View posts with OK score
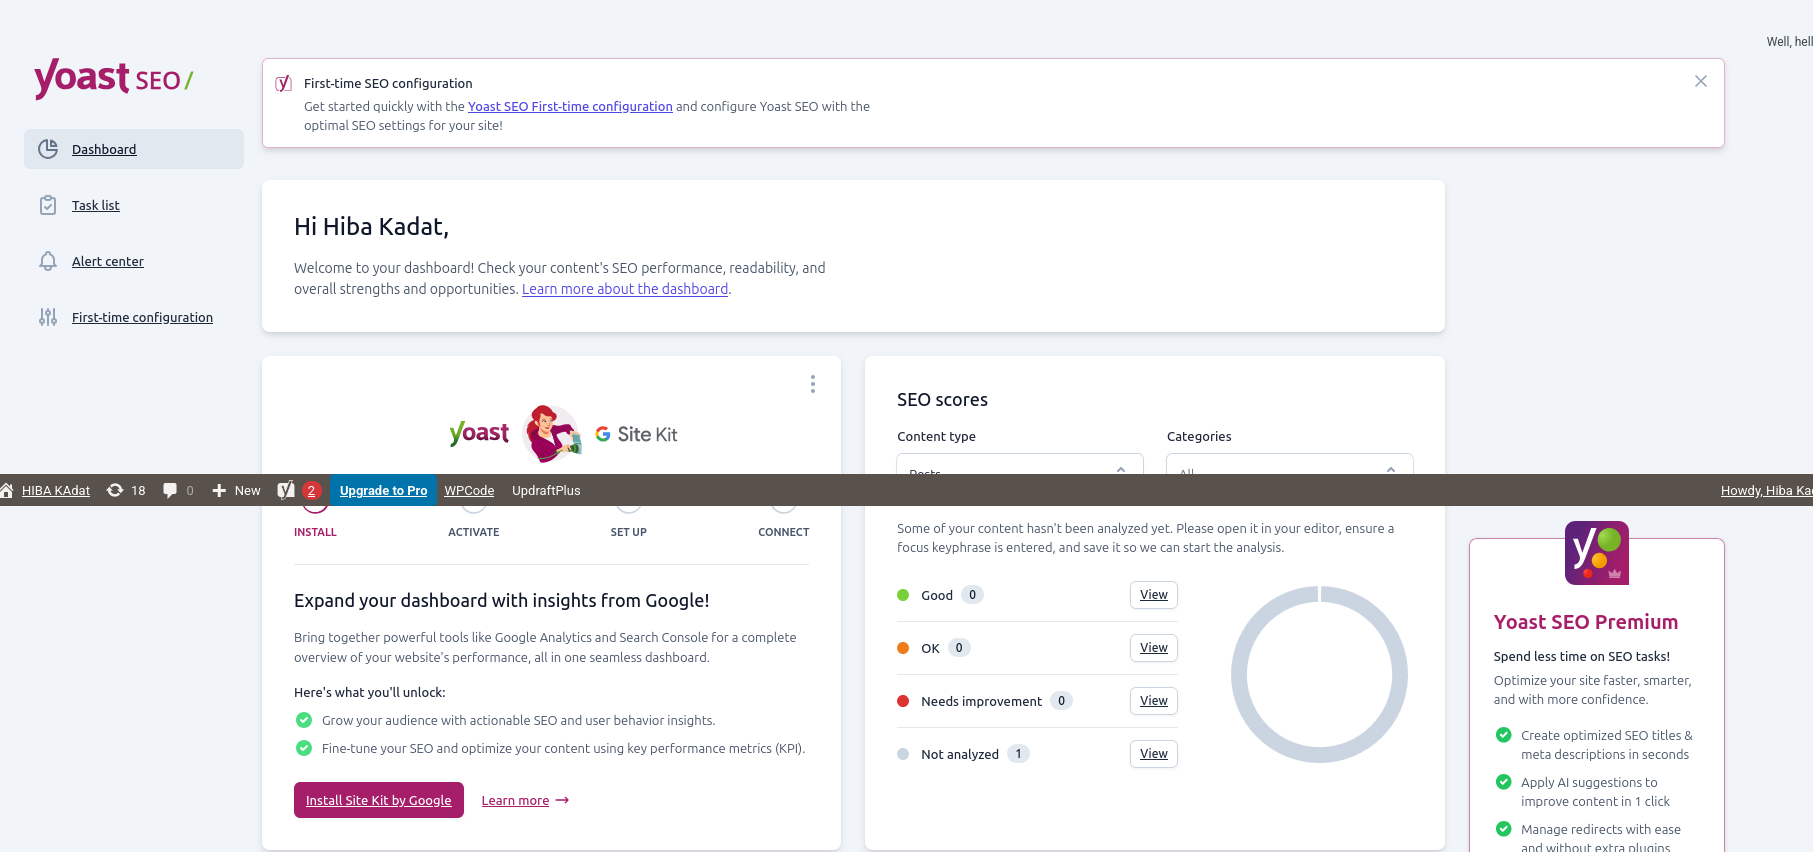The width and height of the screenshot is (1813, 852). [1154, 648]
